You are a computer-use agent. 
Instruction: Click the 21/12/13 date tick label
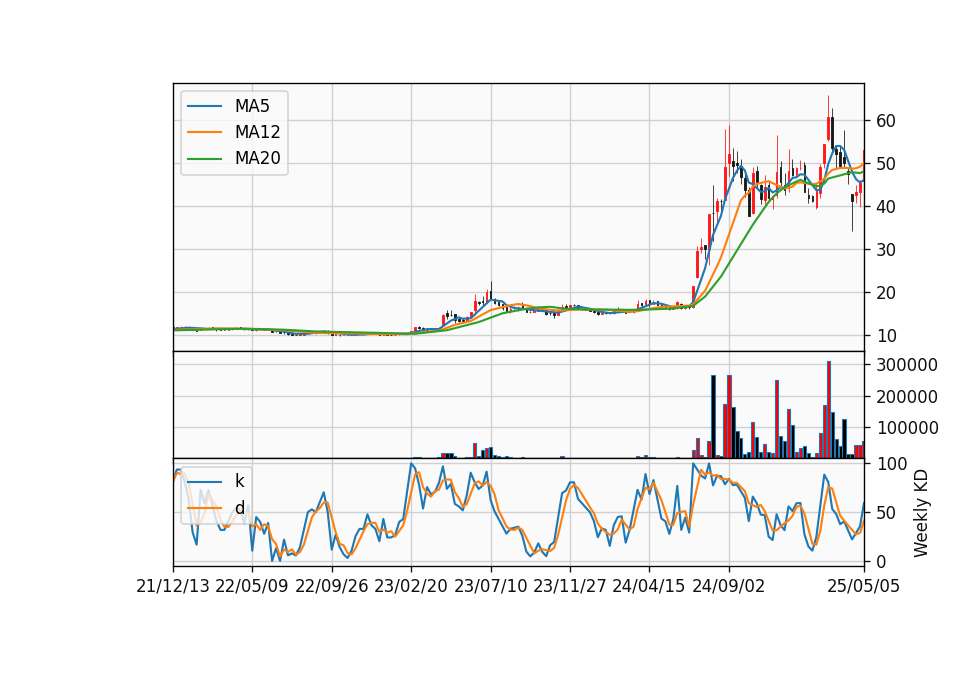coord(173,586)
